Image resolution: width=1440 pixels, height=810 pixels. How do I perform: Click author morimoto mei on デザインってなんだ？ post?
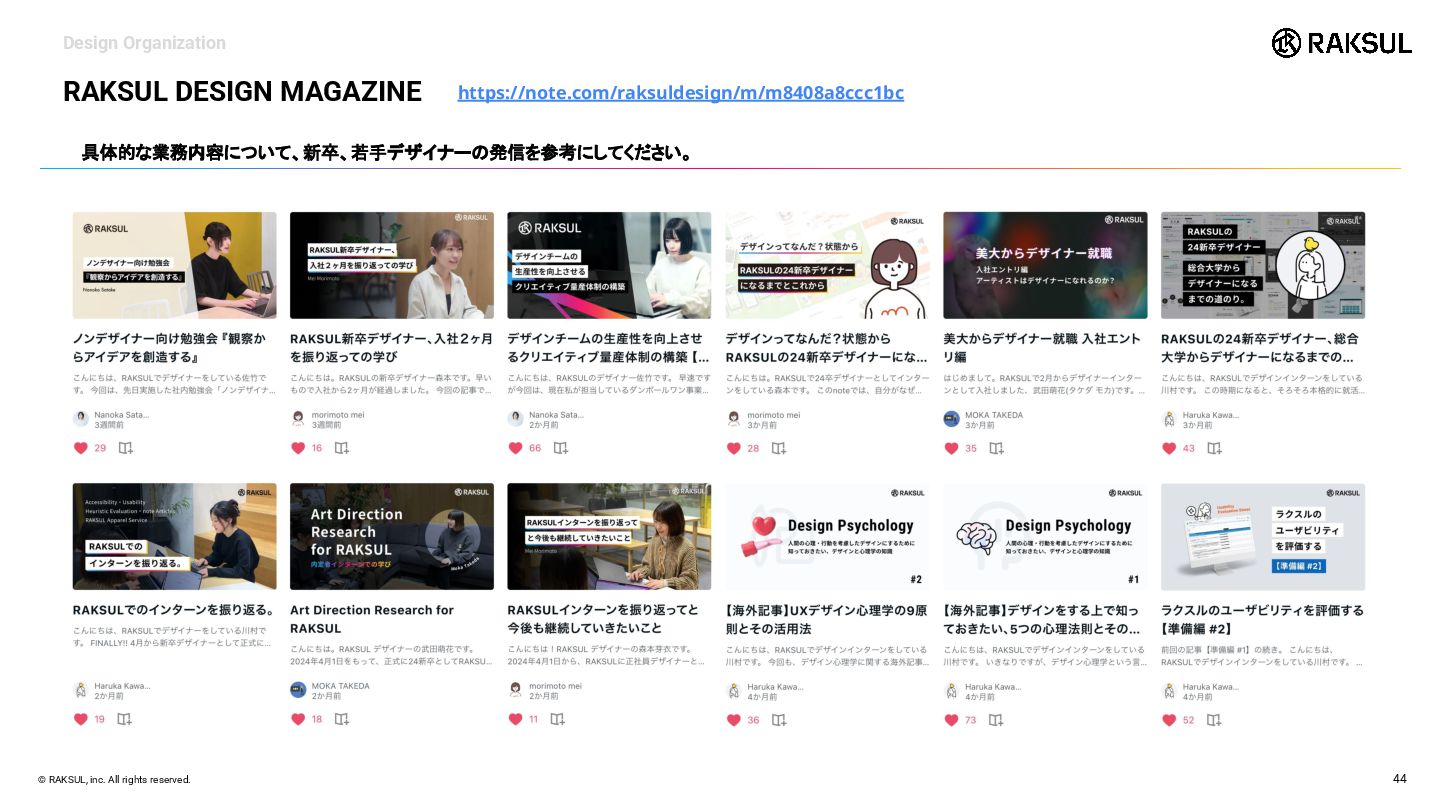point(773,415)
